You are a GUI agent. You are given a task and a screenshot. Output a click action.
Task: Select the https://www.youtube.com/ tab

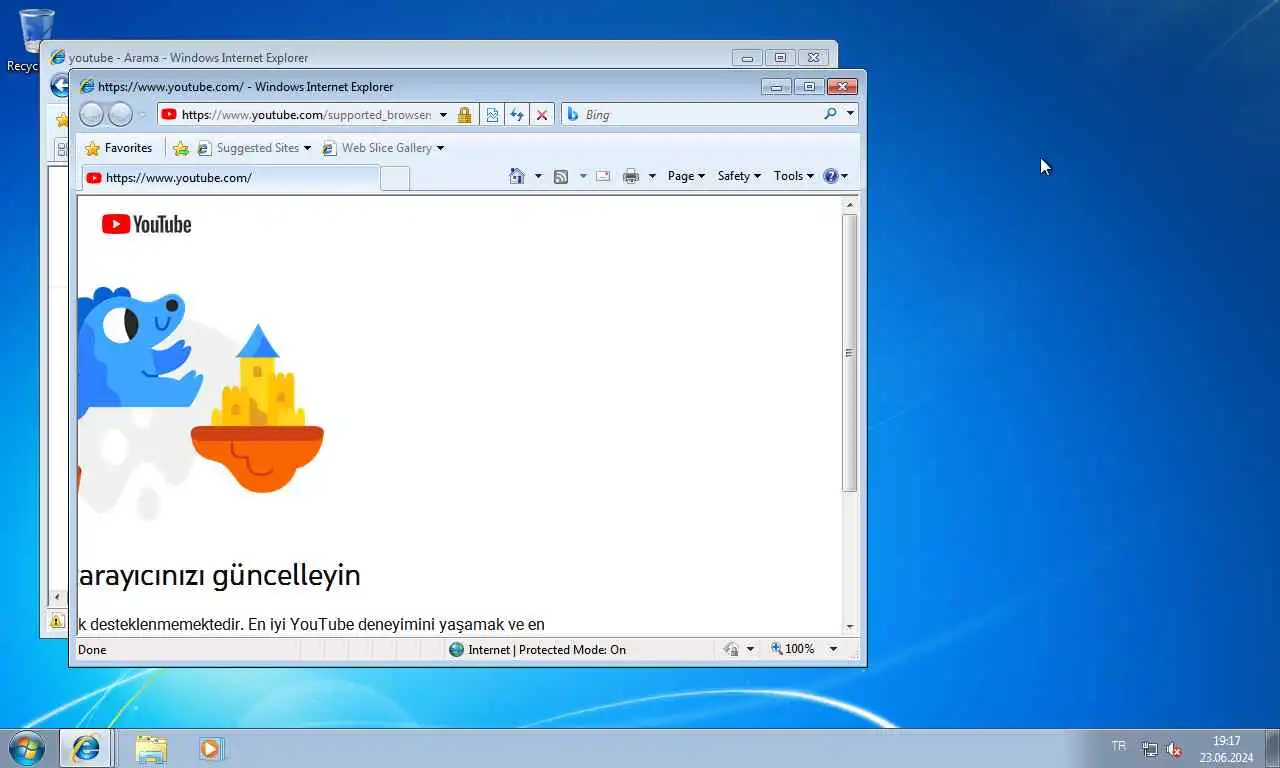[231, 178]
